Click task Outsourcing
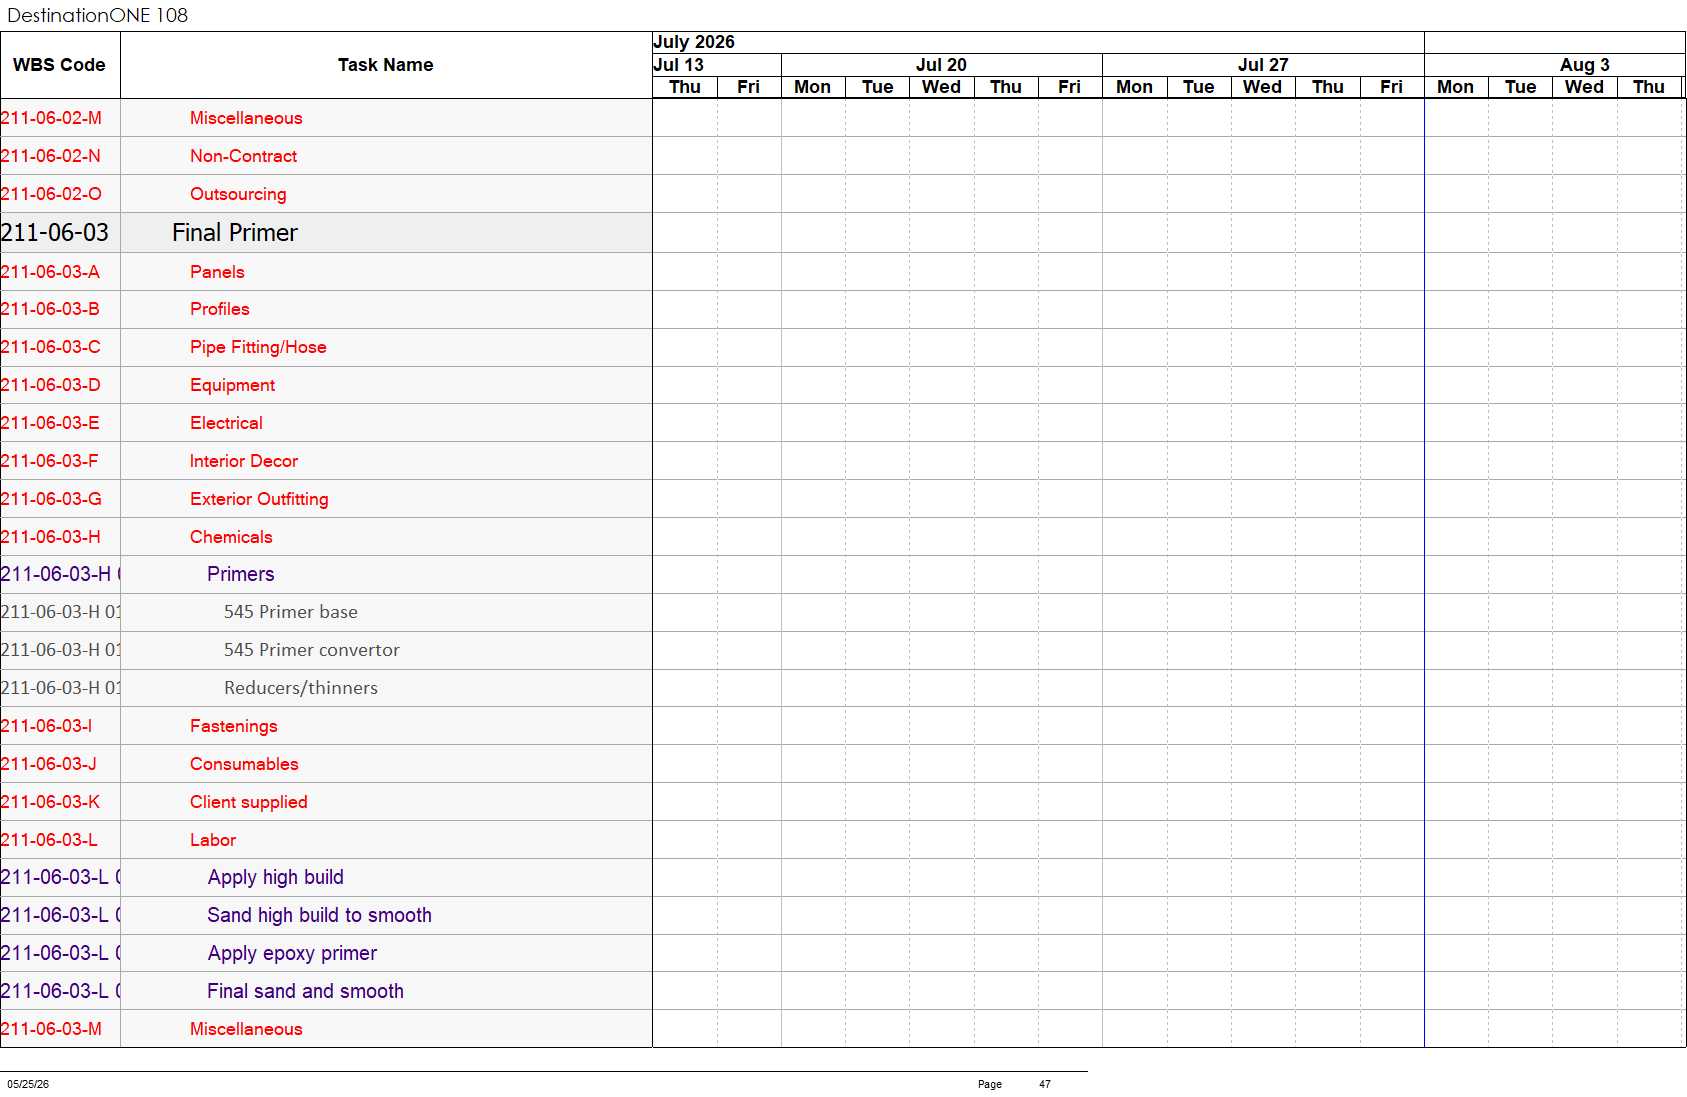This screenshot has height=1097, width=1687. point(238,194)
